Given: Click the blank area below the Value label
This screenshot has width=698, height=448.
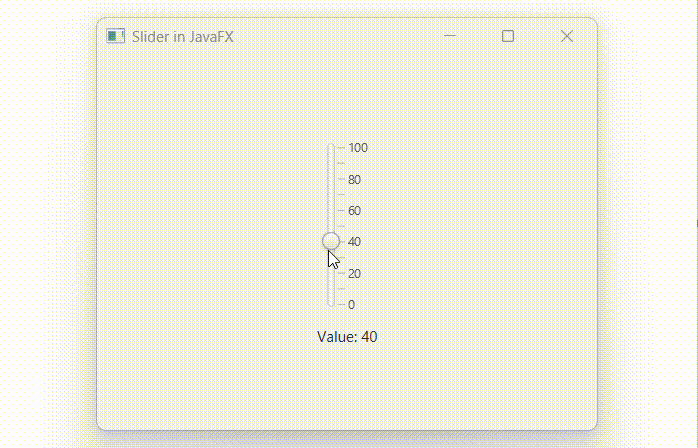Looking at the screenshot, I should pyautogui.click(x=347, y=390).
